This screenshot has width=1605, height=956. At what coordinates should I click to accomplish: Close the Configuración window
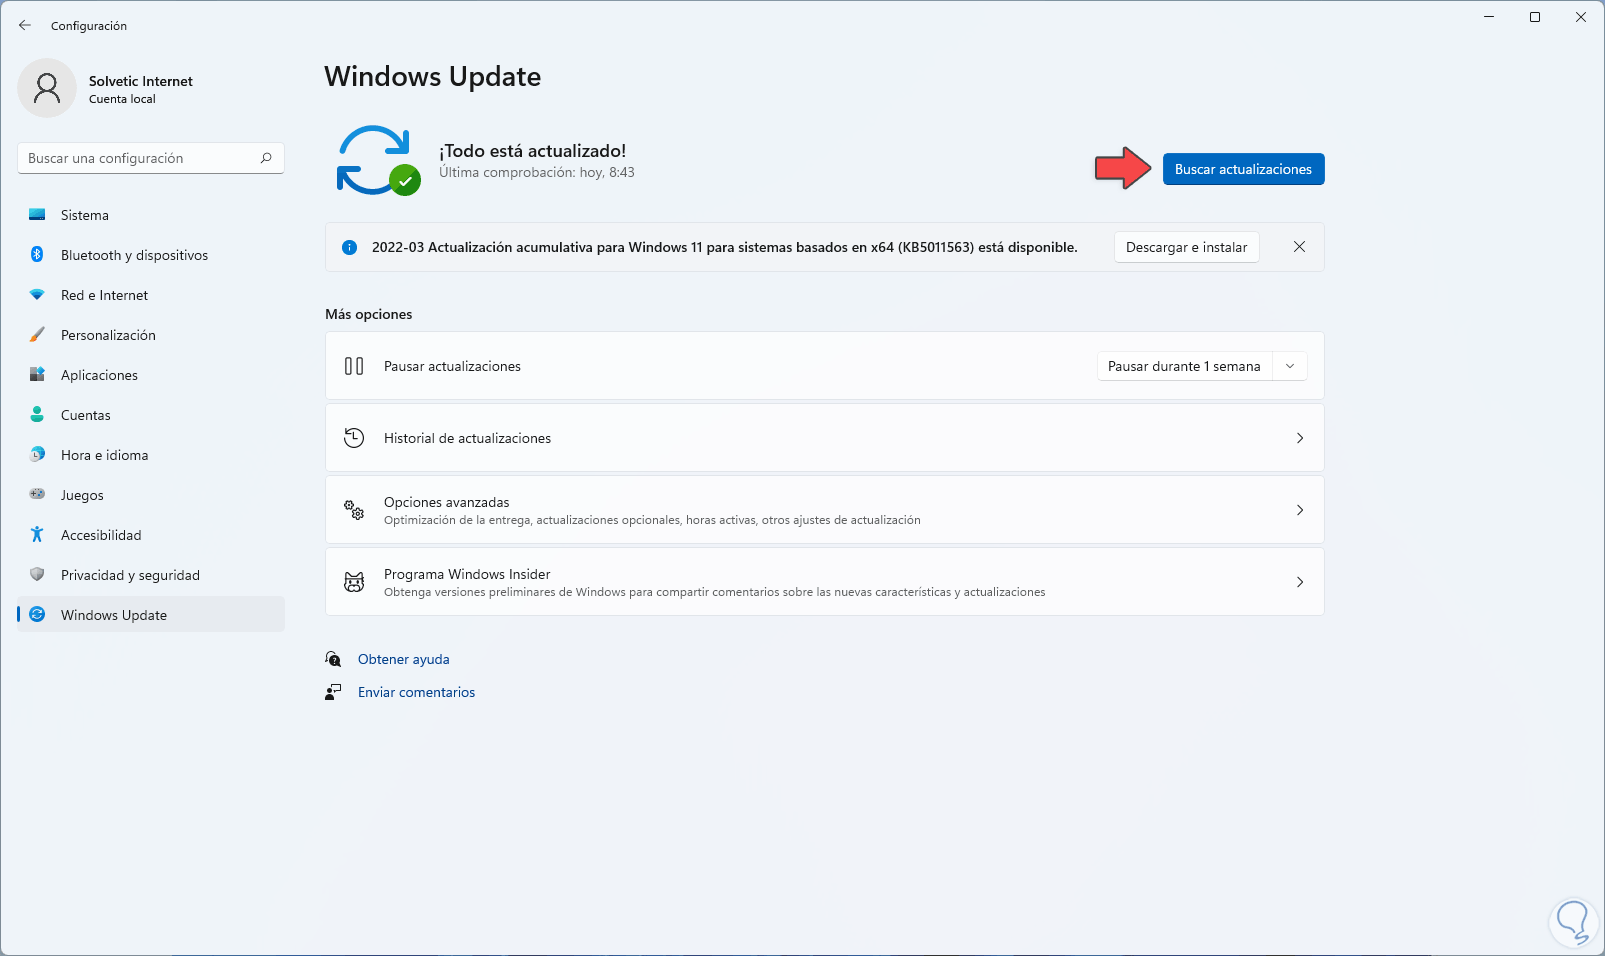coord(1581,17)
